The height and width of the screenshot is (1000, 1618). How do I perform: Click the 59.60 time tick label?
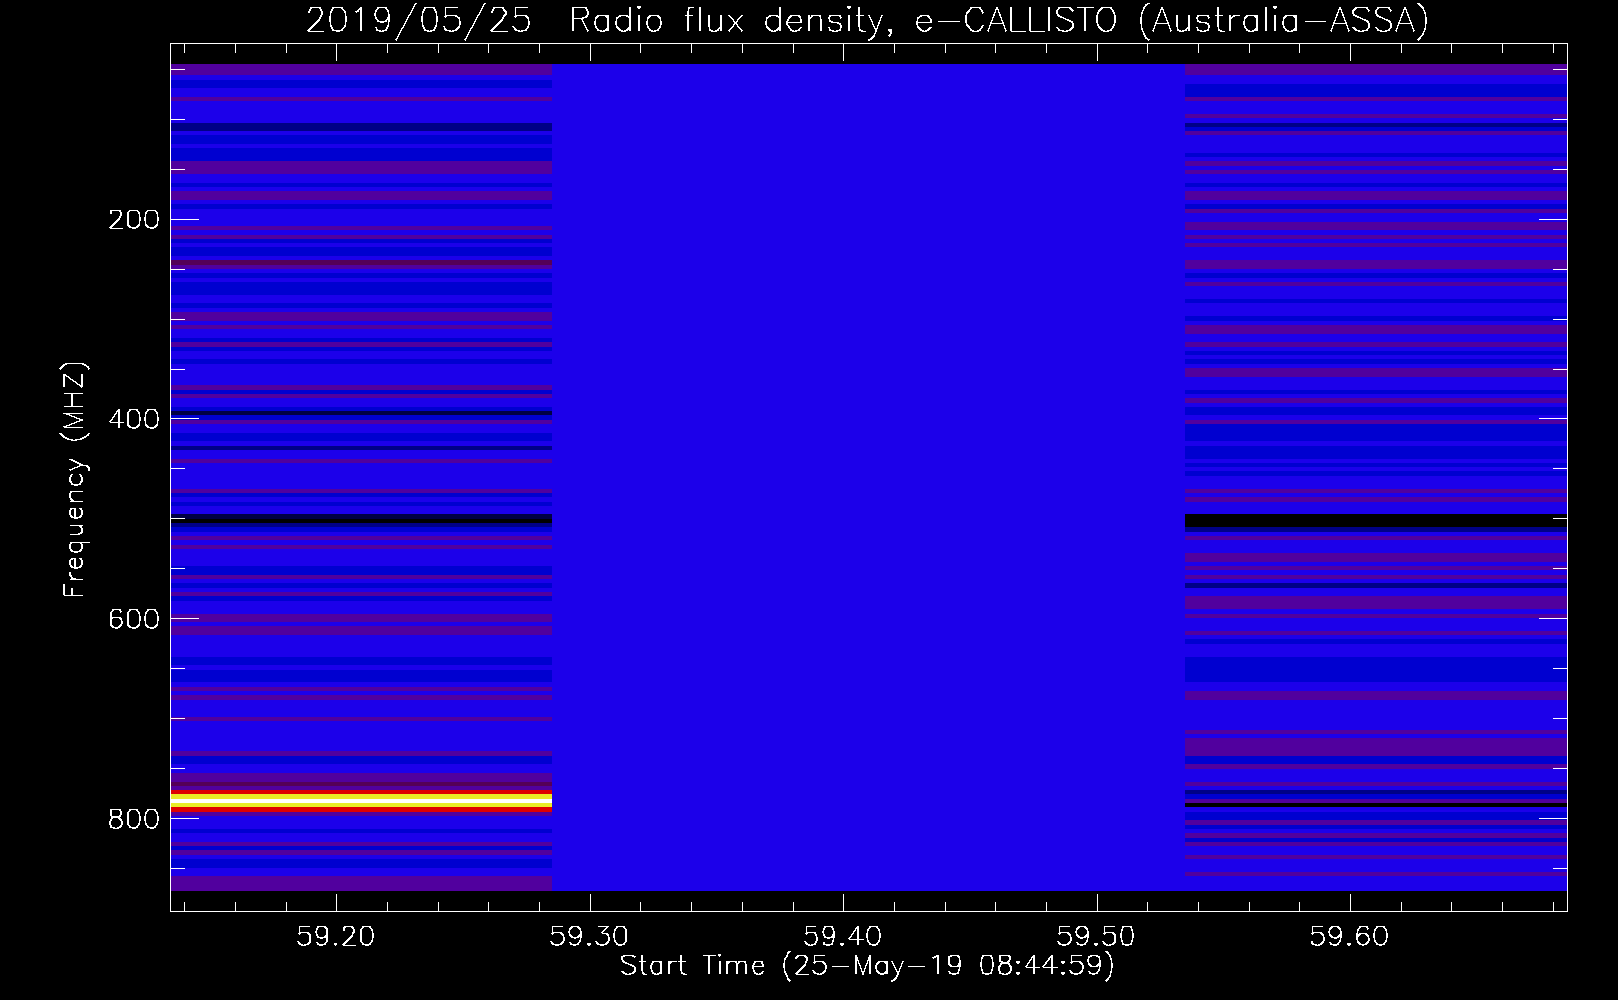(1350, 936)
